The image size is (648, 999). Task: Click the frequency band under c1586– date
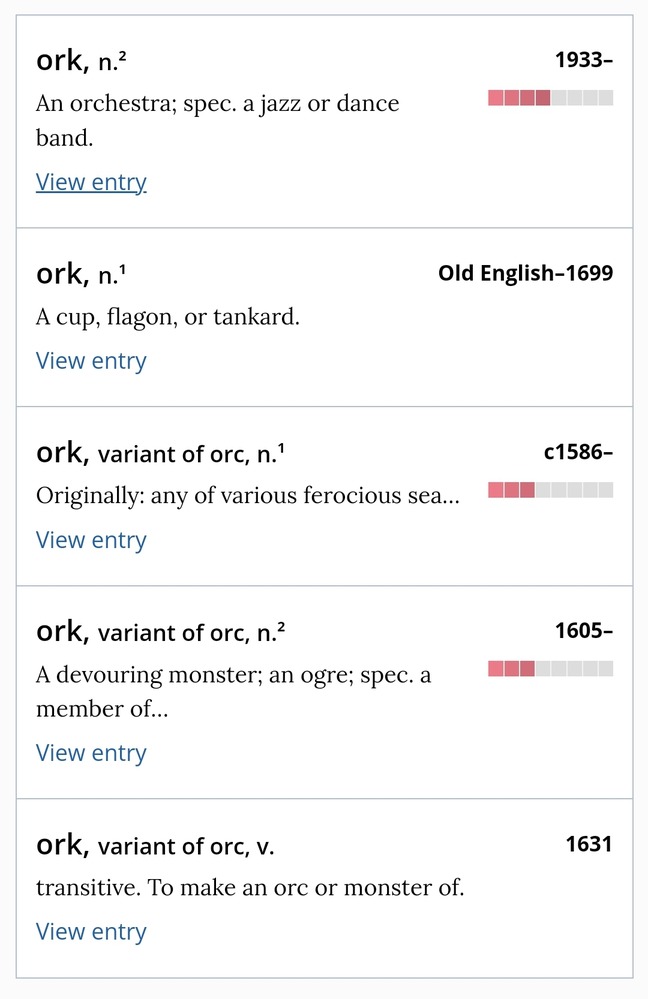coord(550,490)
